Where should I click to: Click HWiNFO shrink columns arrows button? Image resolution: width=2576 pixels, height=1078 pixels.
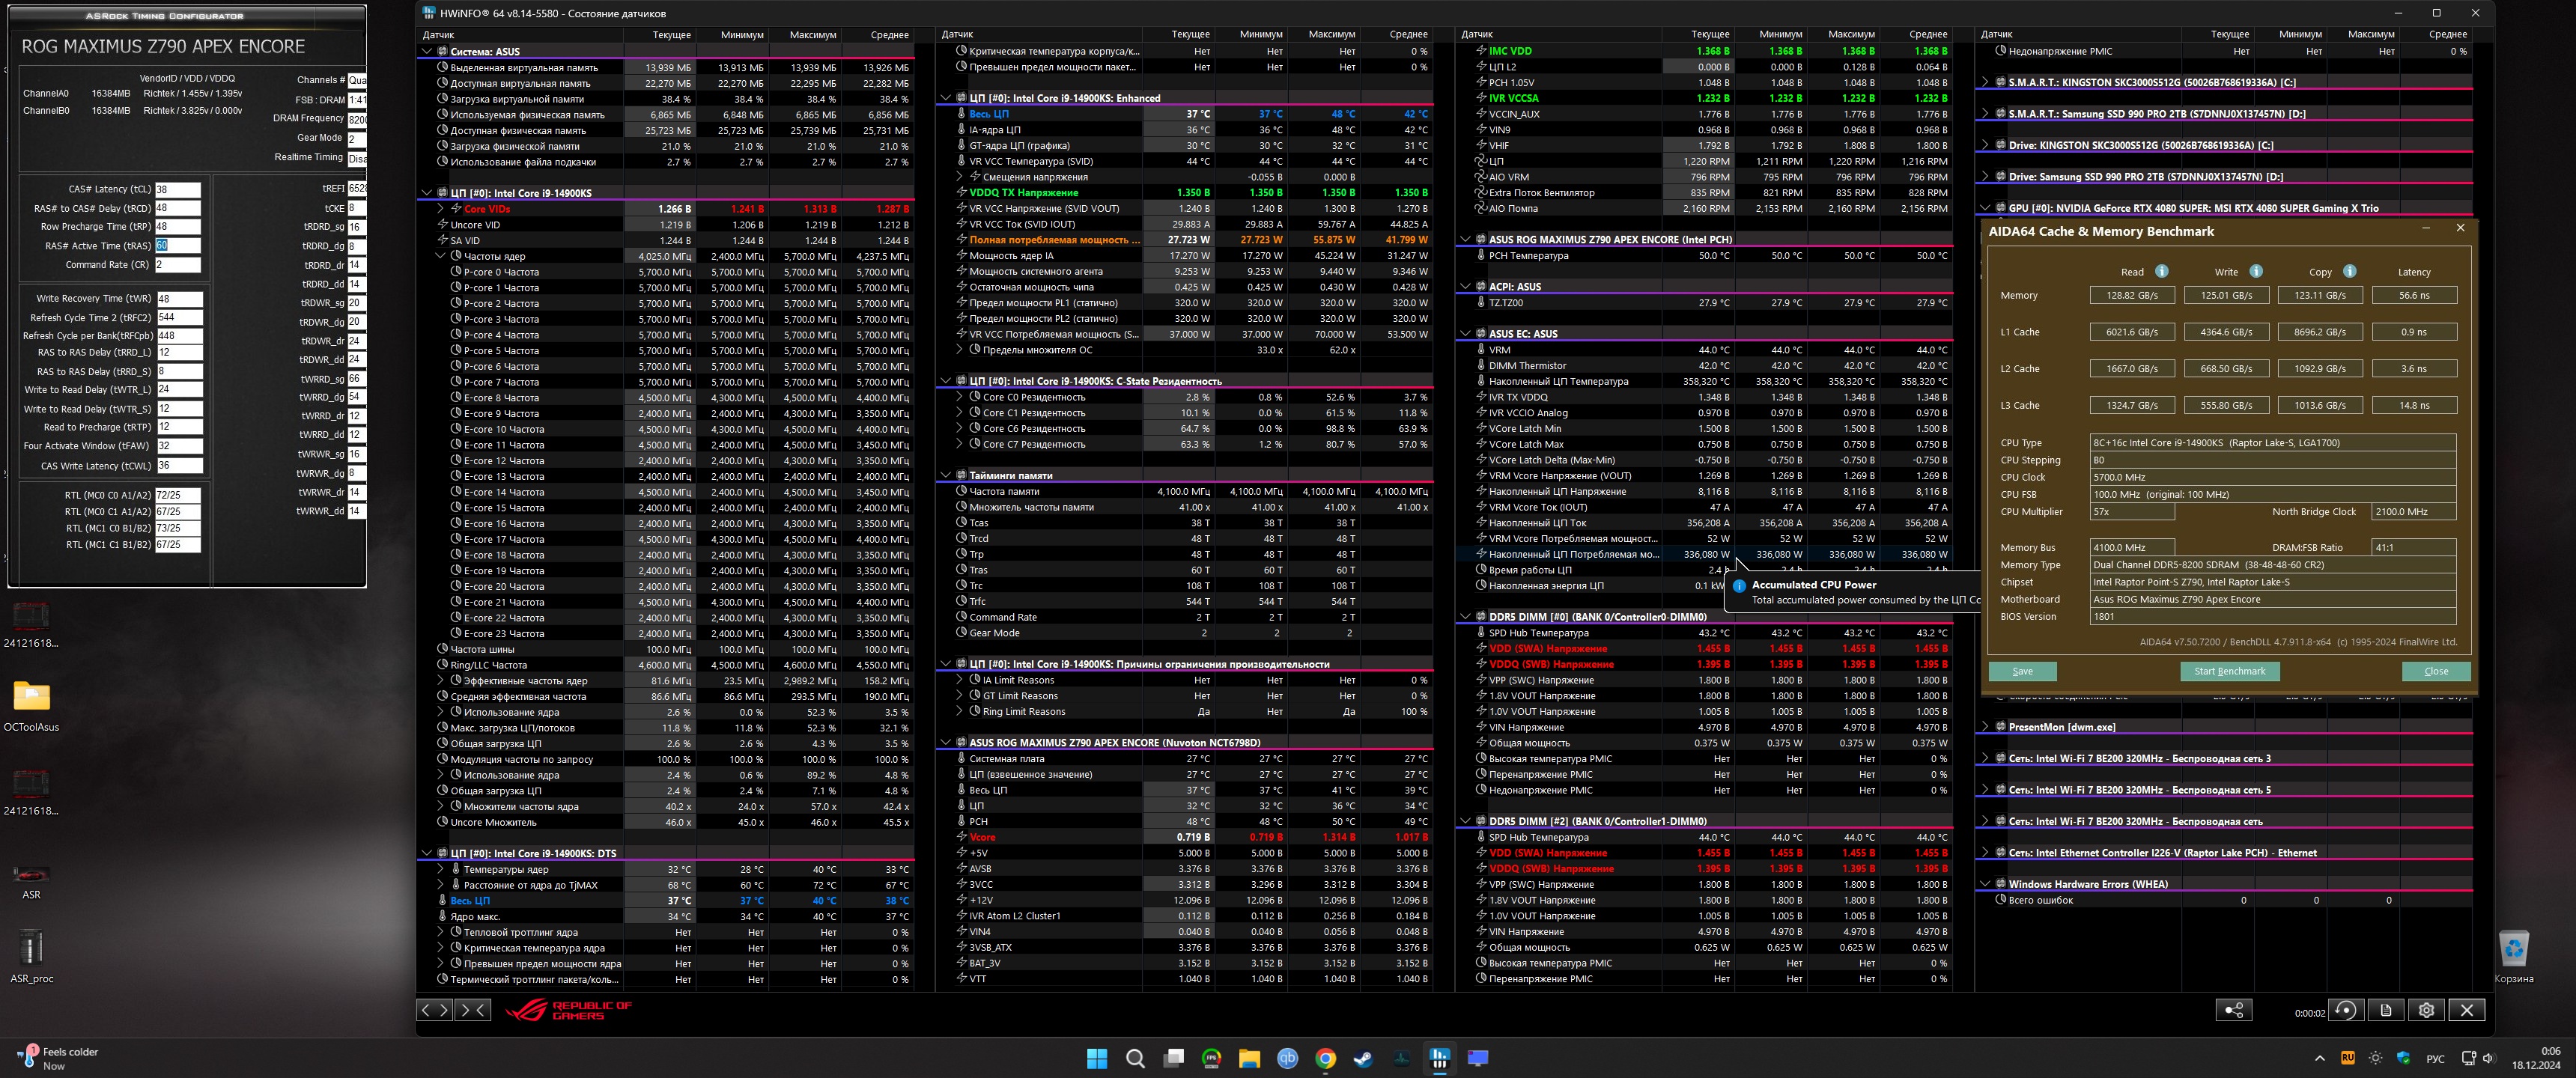pyautogui.click(x=472, y=1010)
